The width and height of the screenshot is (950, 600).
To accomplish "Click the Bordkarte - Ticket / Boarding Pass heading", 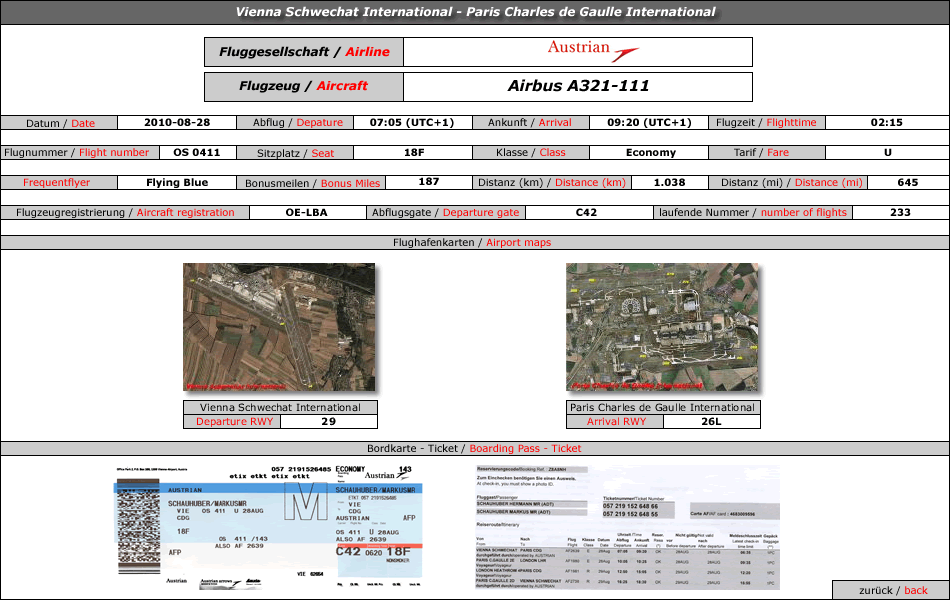I will coord(474,448).
